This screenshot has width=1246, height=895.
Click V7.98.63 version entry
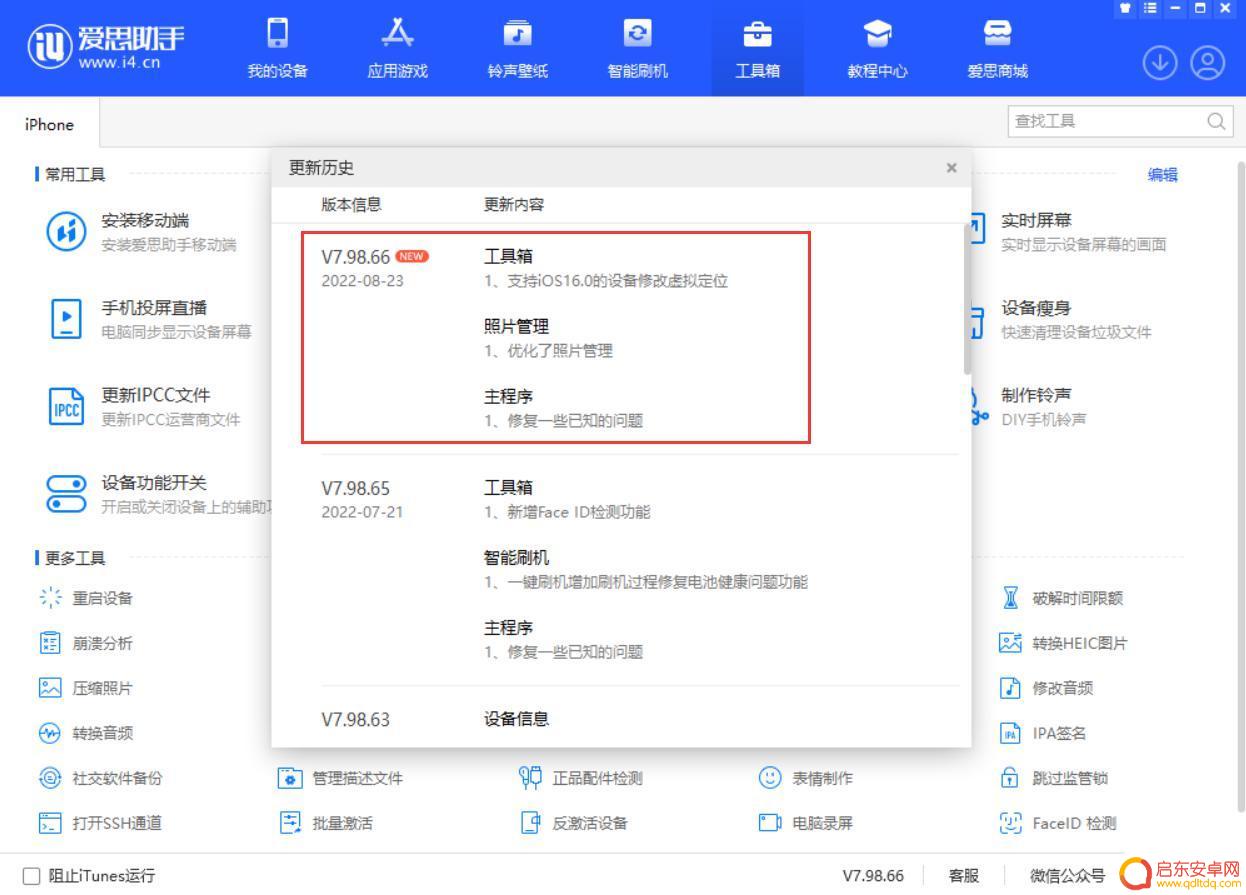click(355, 719)
